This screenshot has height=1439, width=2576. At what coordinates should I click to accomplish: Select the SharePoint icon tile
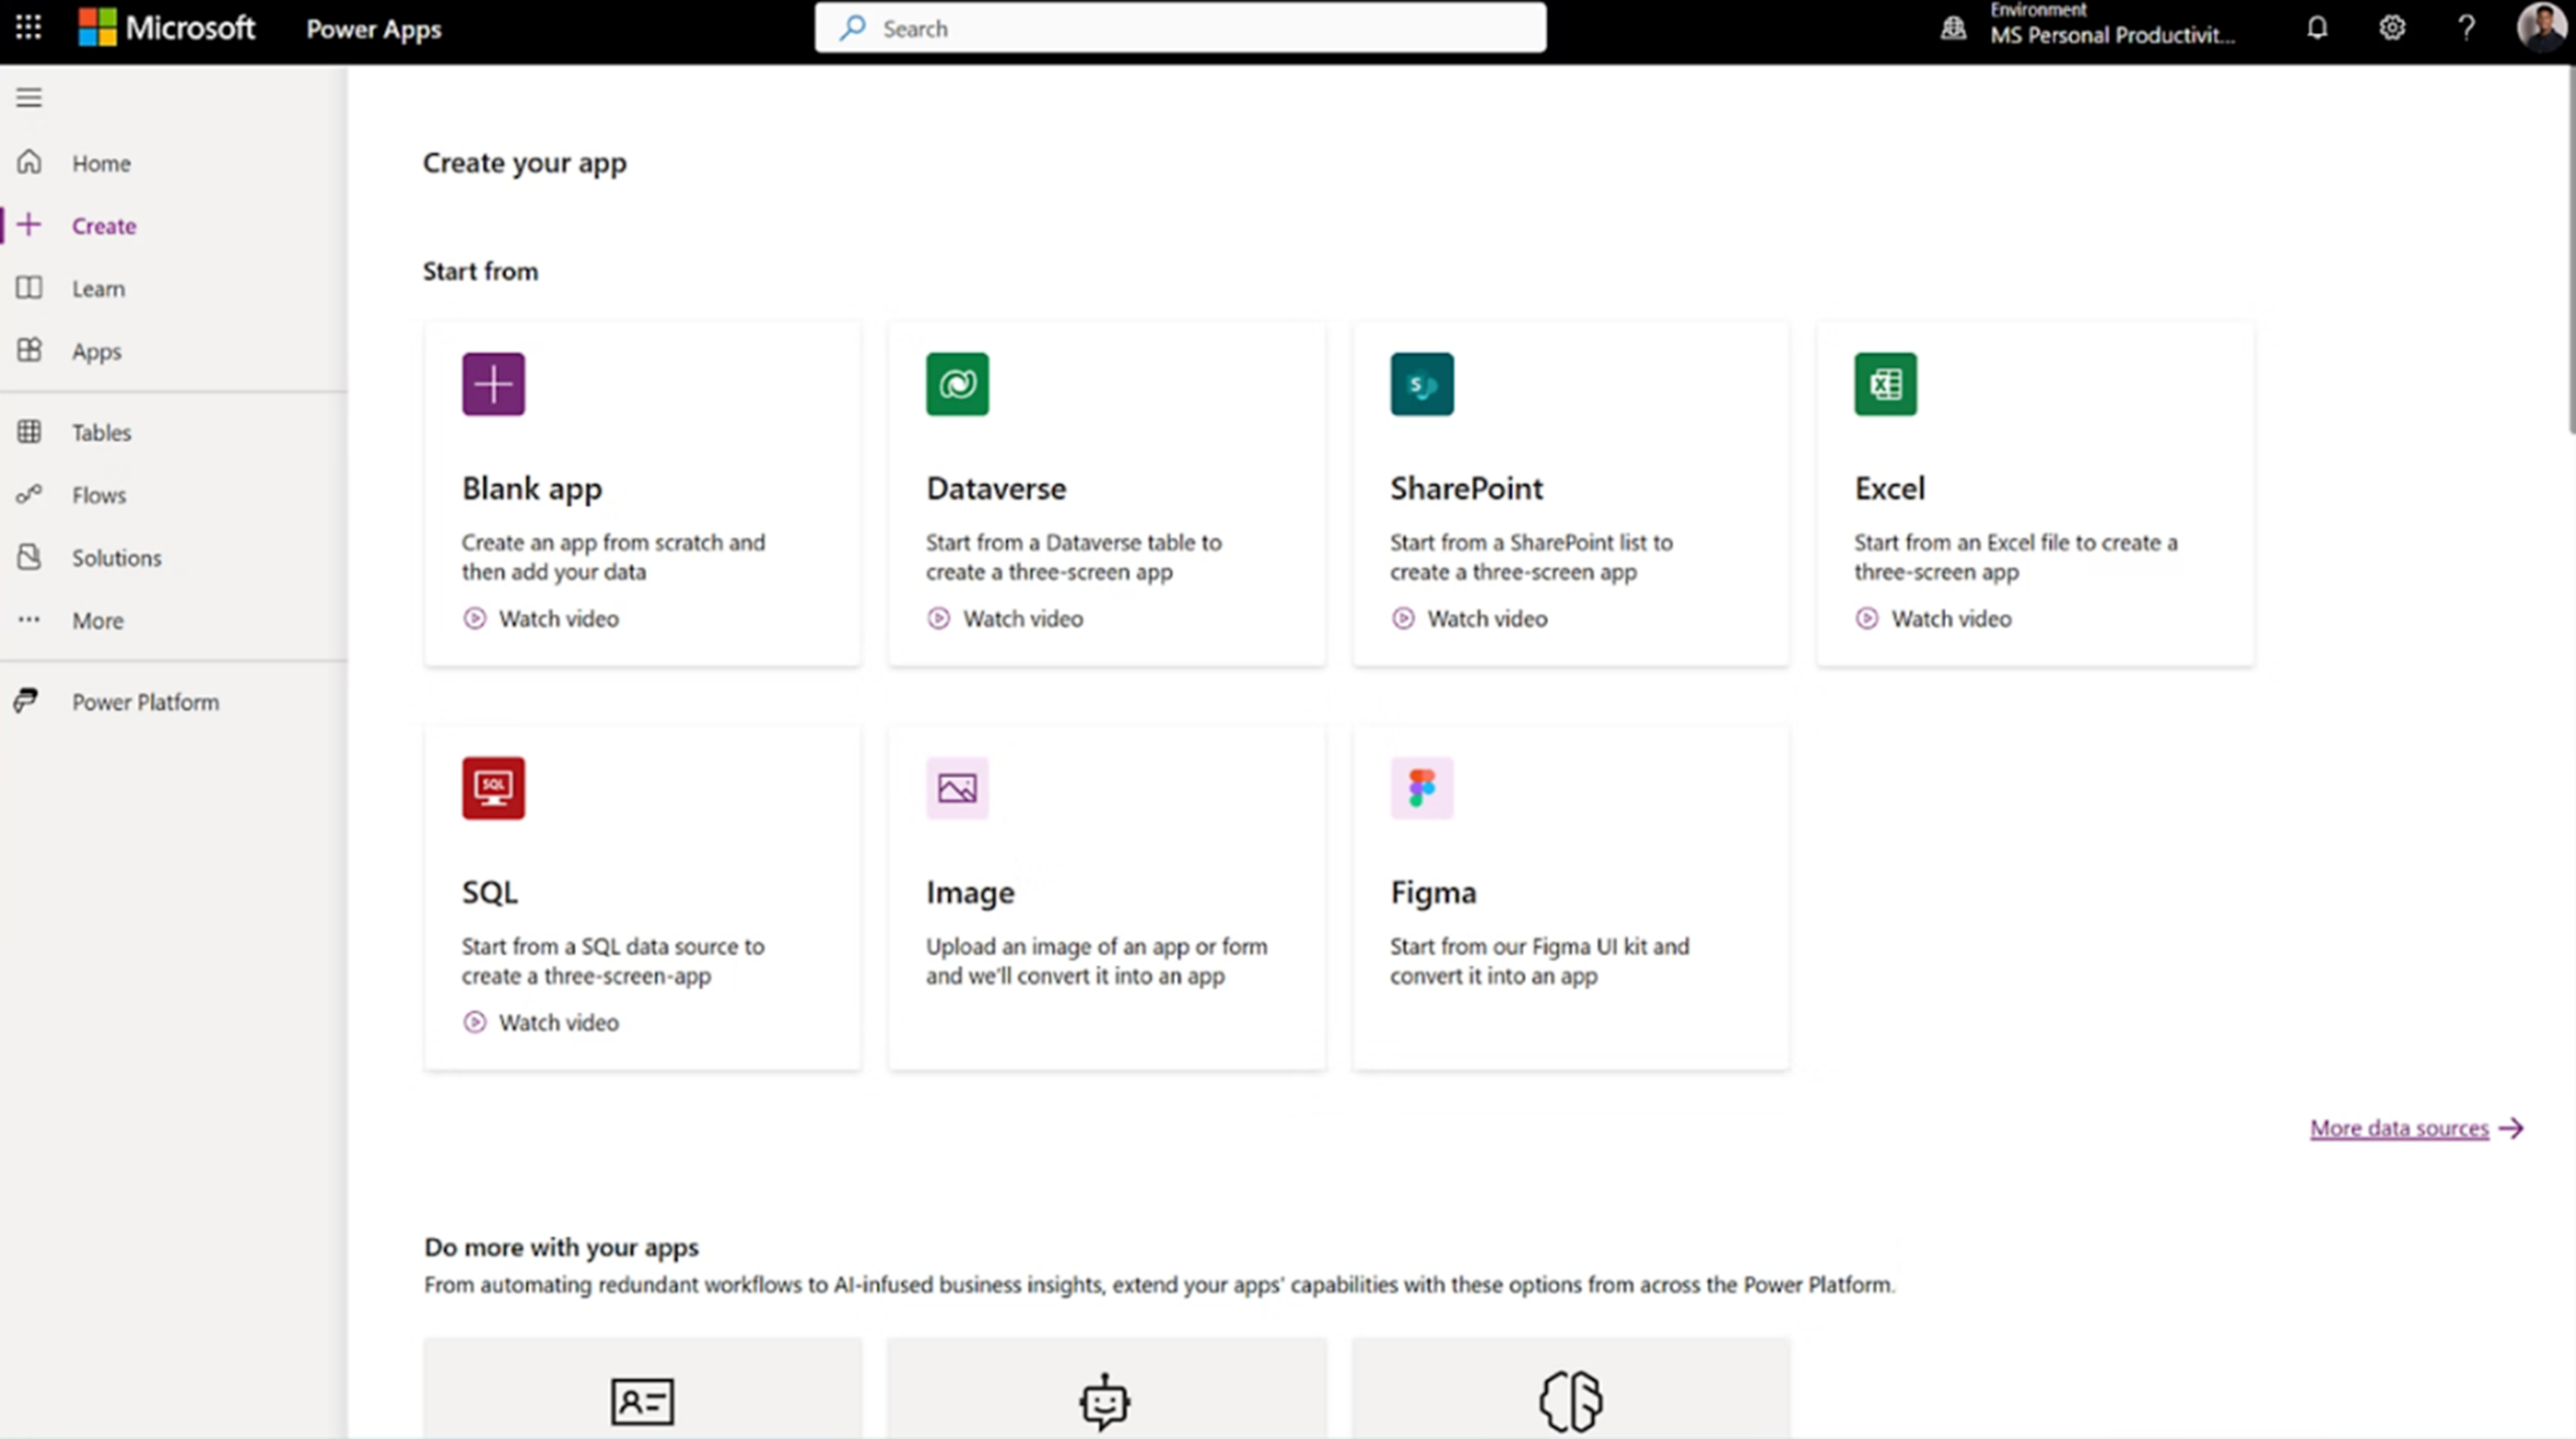point(1421,383)
